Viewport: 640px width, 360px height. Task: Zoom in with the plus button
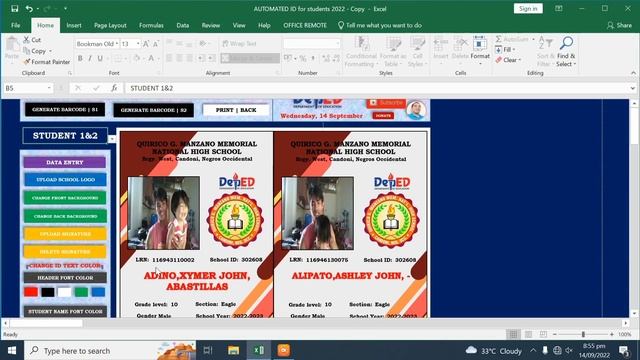[x=611, y=334]
